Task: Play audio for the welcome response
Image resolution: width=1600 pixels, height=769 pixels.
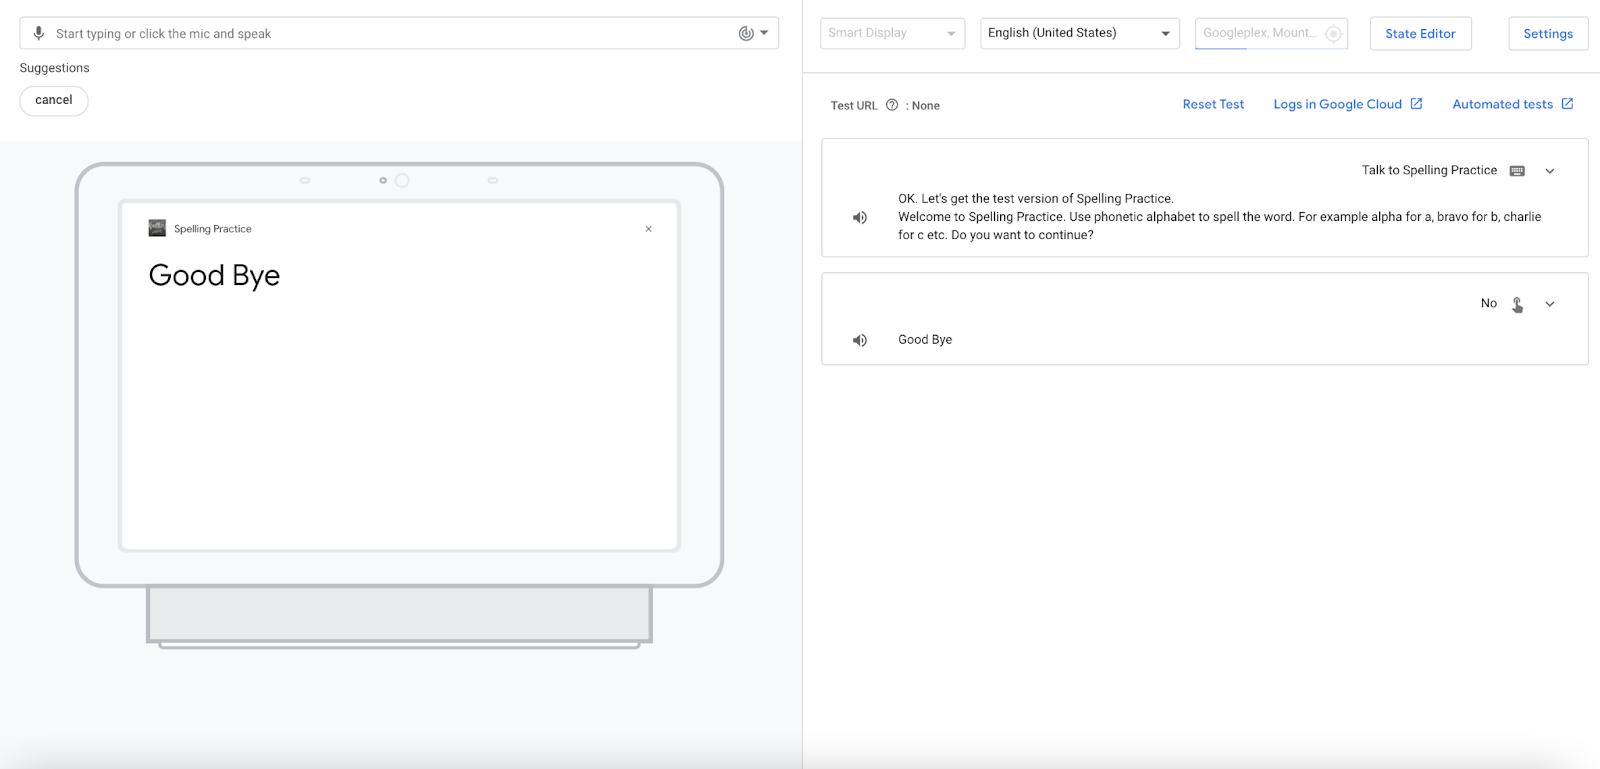Action: click(x=860, y=217)
